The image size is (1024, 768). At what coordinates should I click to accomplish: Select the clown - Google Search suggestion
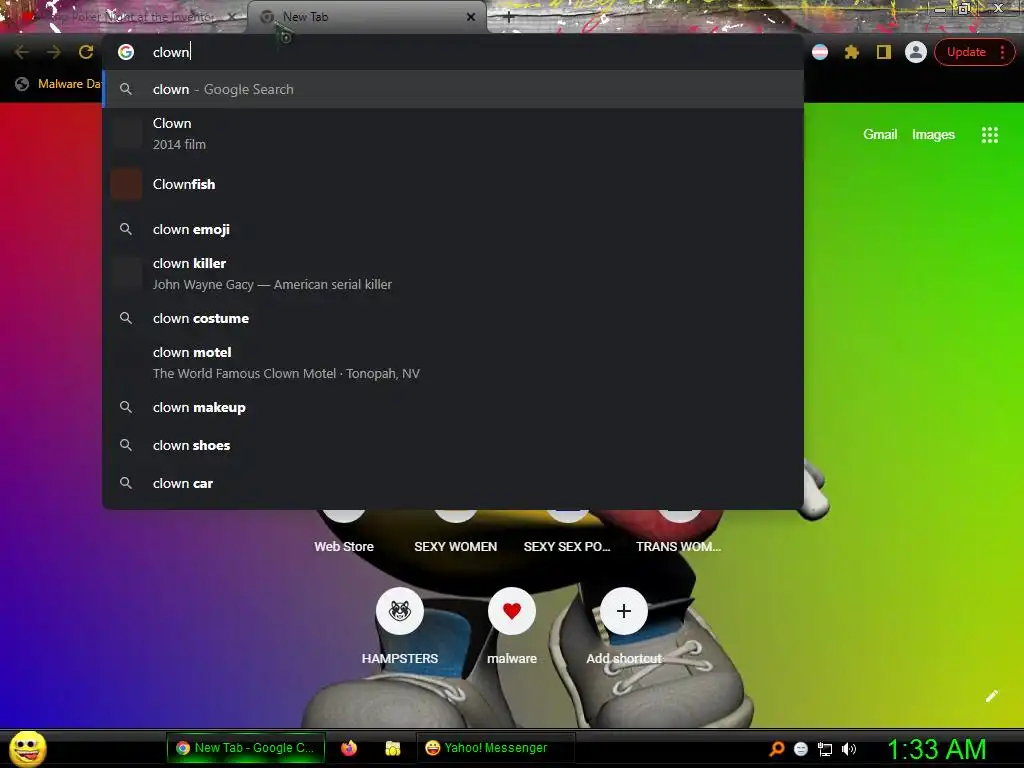[453, 89]
